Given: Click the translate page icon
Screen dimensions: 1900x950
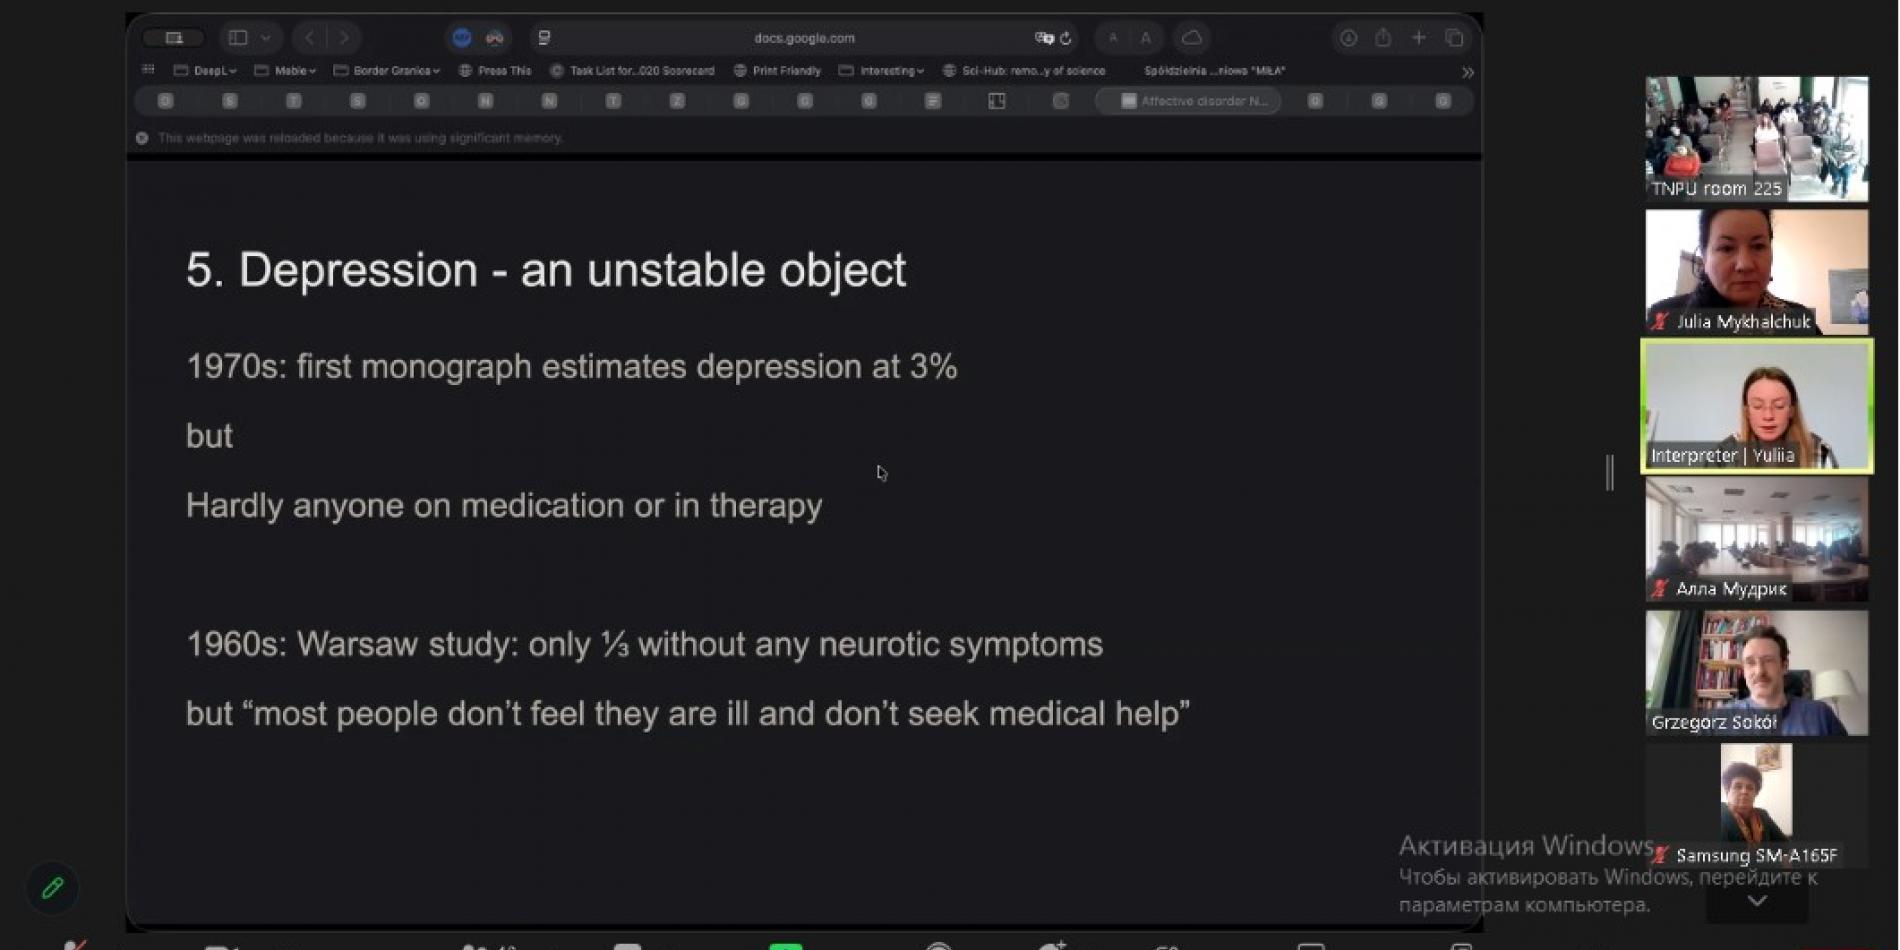Looking at the screenshot, I should point(1044,38).
